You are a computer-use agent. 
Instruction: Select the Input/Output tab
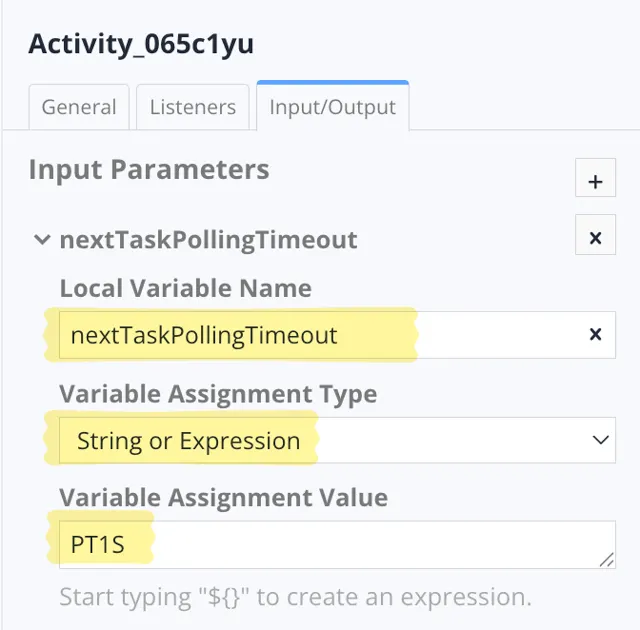tap(332, 107)
